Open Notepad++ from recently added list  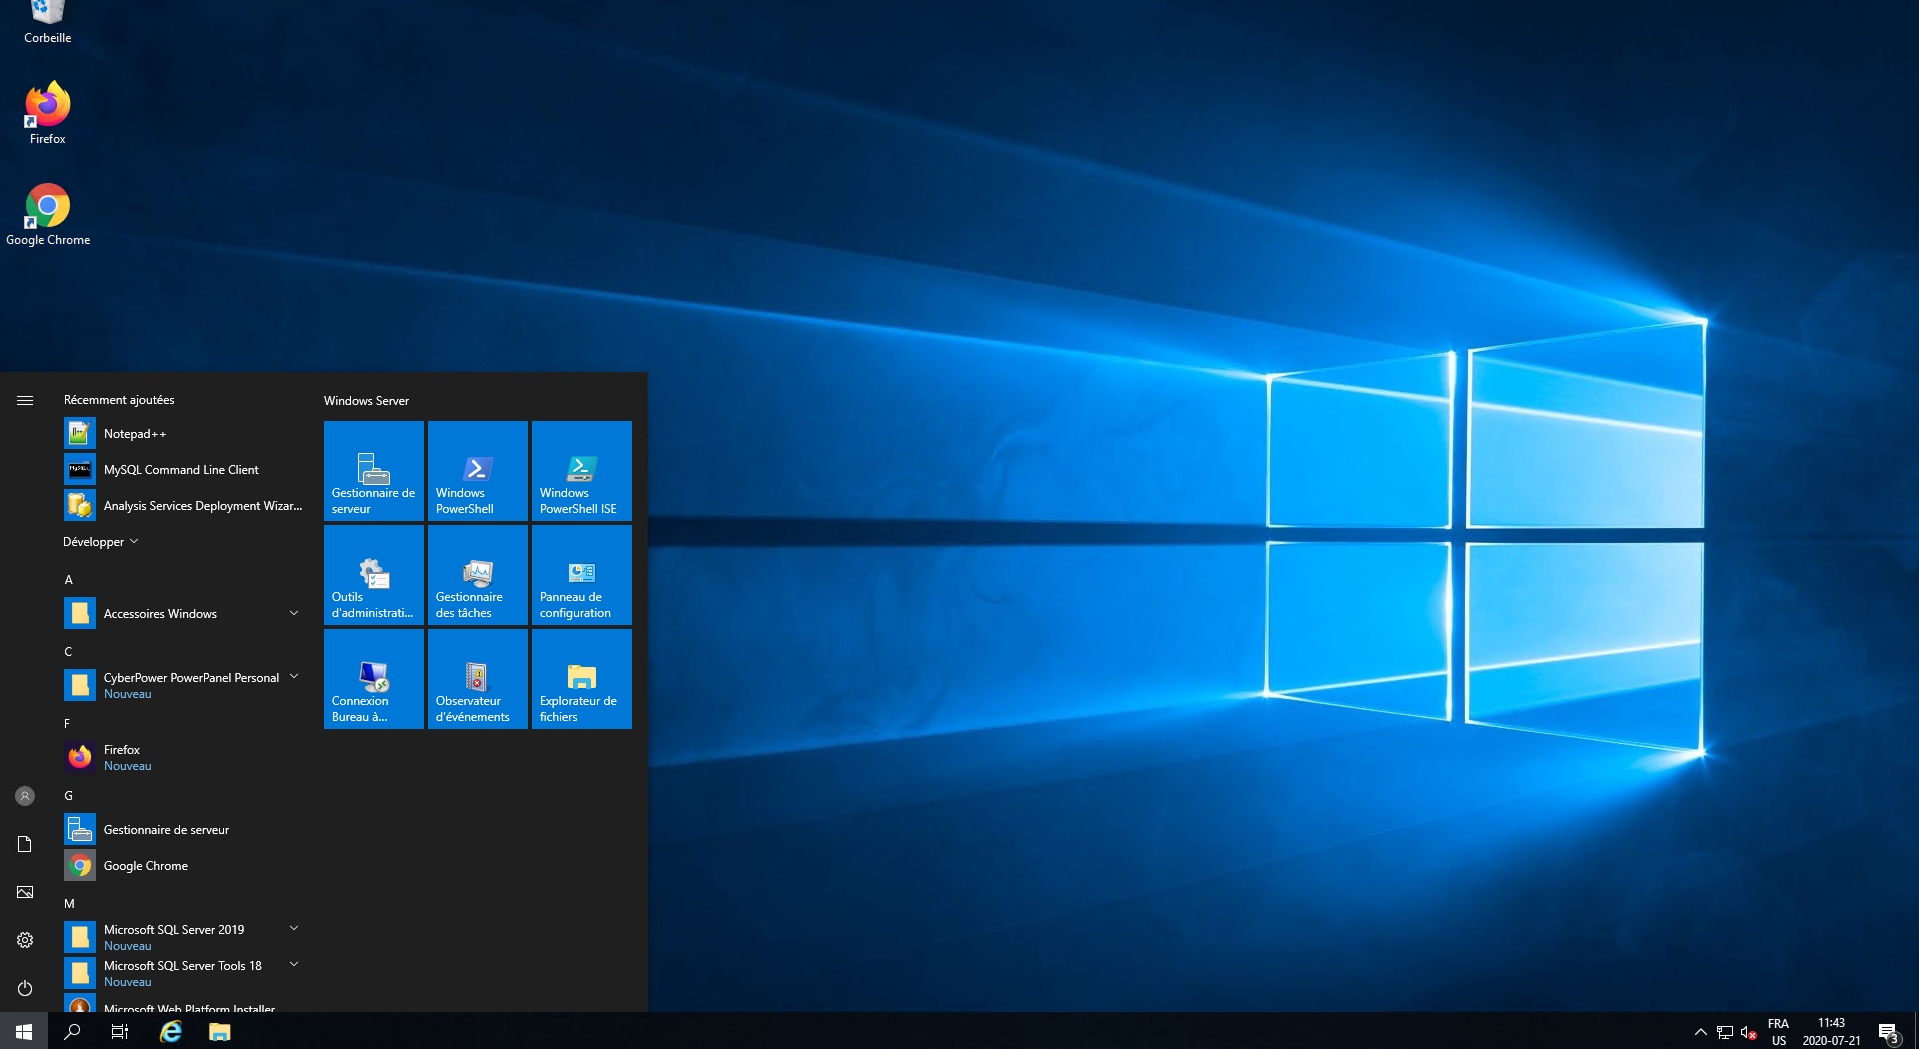(135, 434)
